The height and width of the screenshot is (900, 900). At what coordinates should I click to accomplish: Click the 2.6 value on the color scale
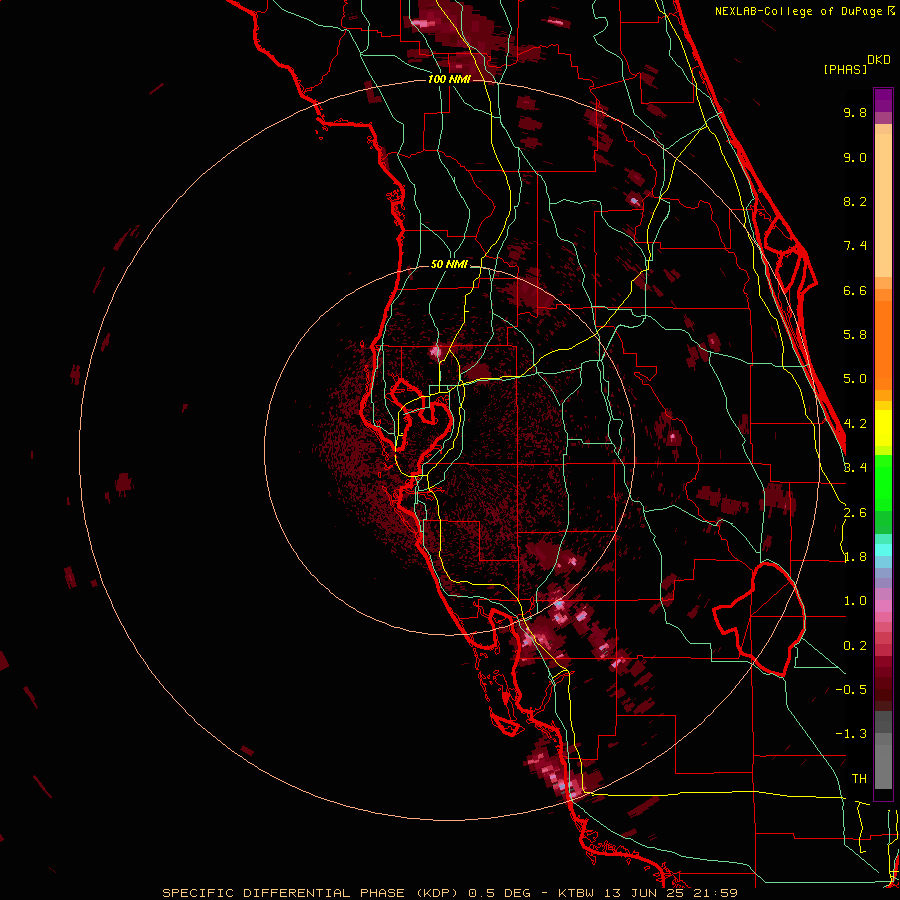[855, 513]
